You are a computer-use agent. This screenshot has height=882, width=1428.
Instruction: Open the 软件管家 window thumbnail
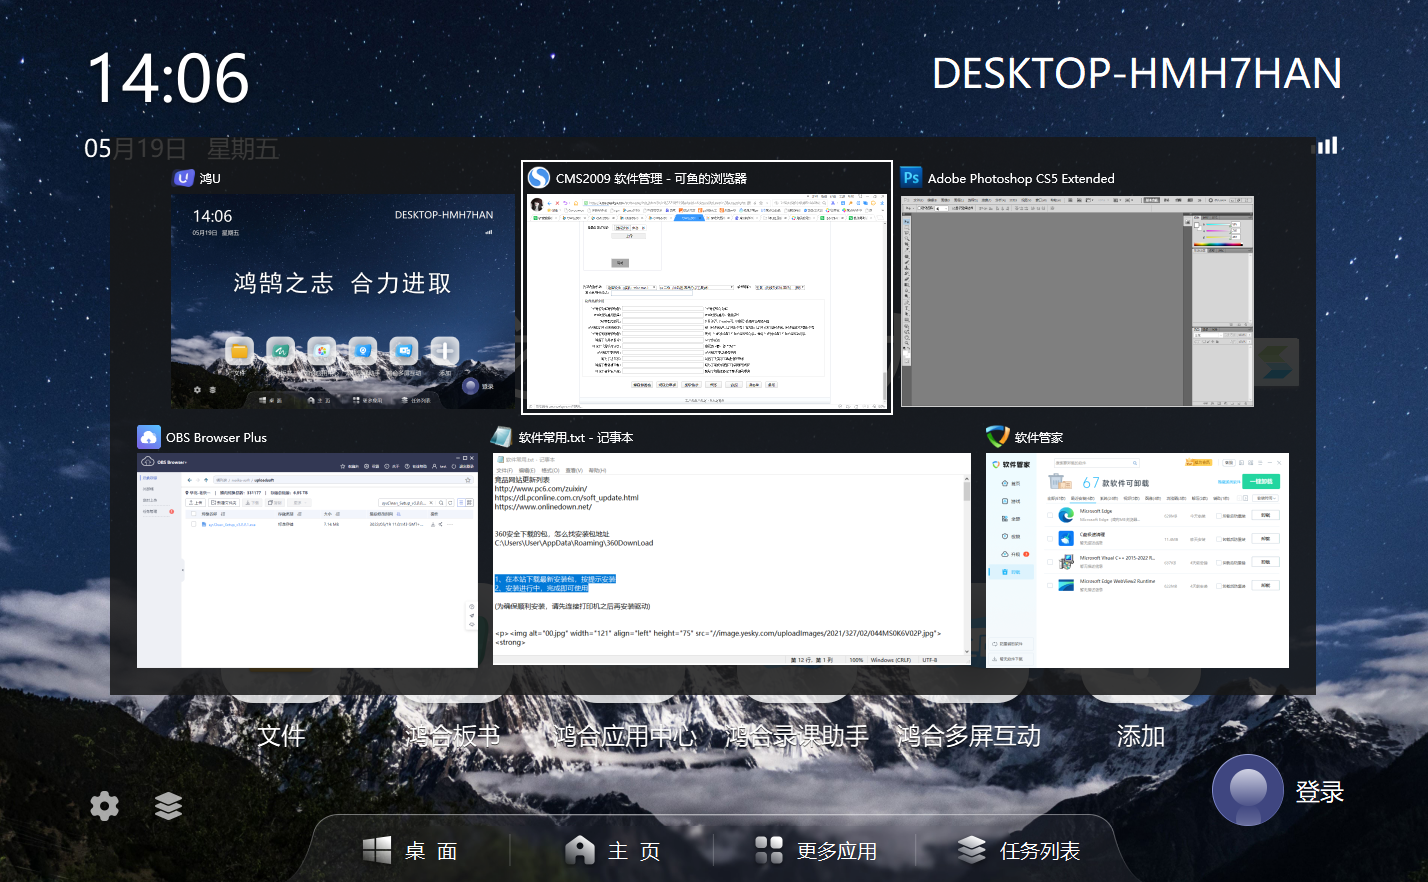tap(1137, 560)
